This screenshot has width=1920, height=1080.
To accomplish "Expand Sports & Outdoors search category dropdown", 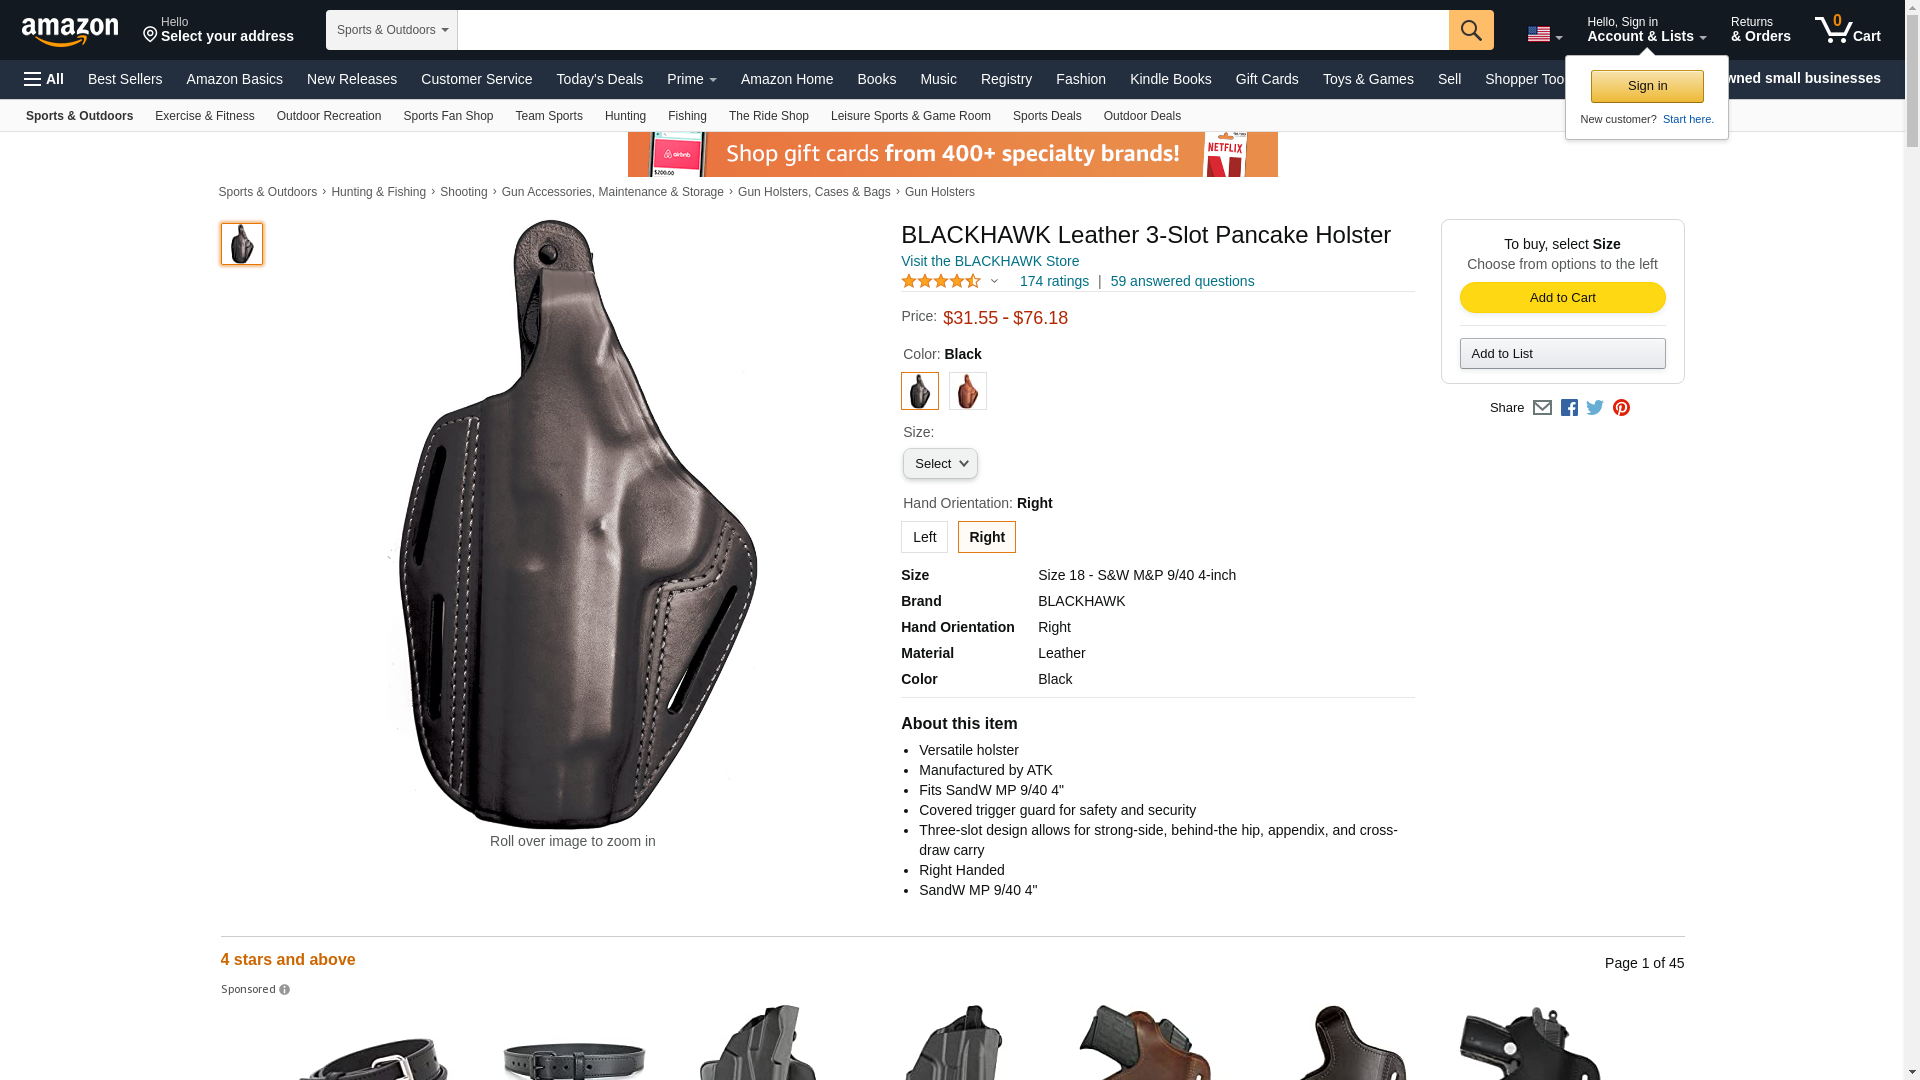I will (x=392, y=30).
